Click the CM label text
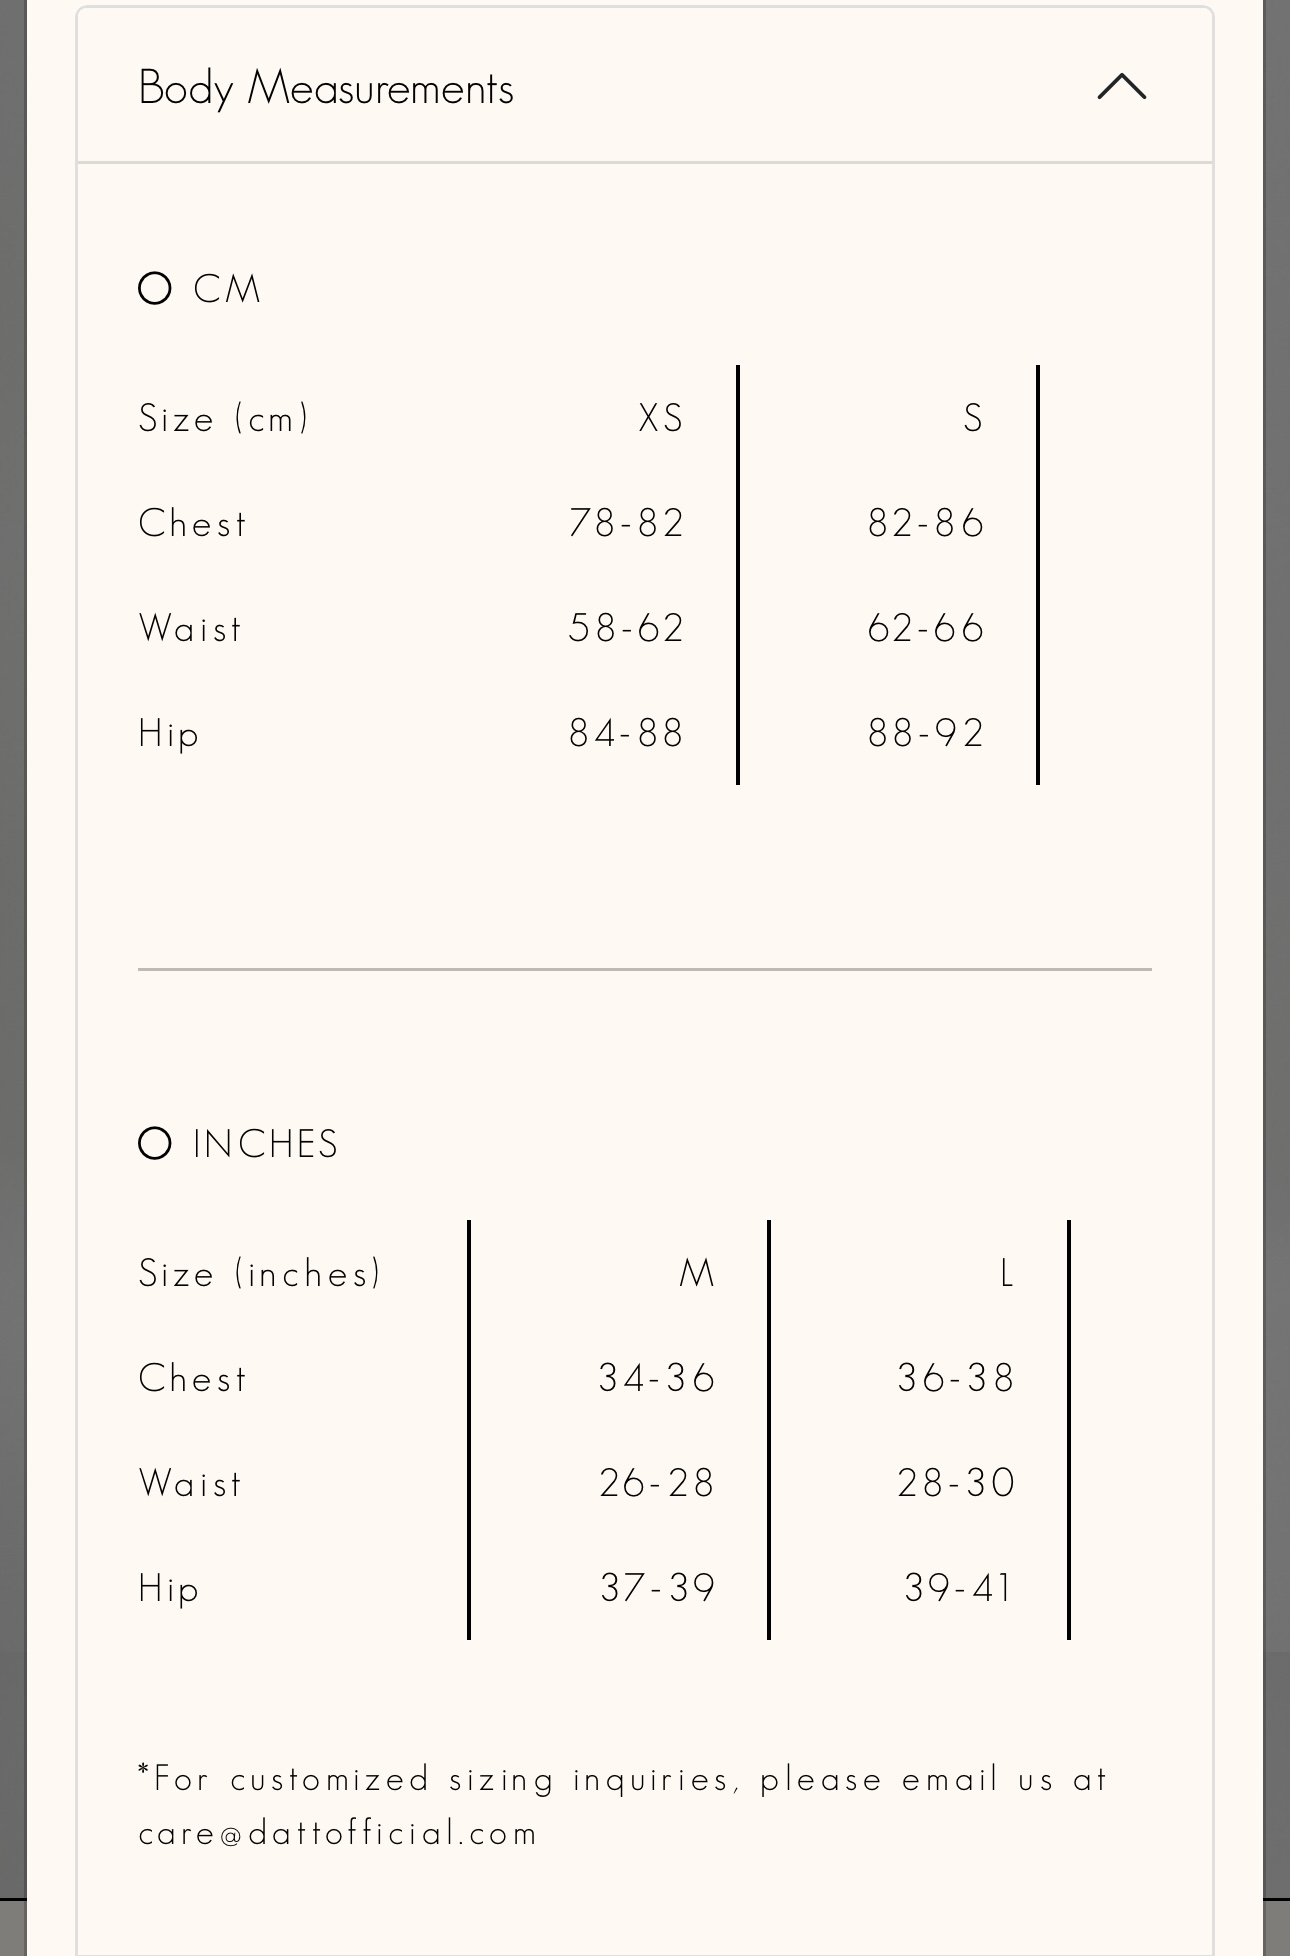Screen dimensions: 1290x1956 pyautogui.click(x=227, y=289)
